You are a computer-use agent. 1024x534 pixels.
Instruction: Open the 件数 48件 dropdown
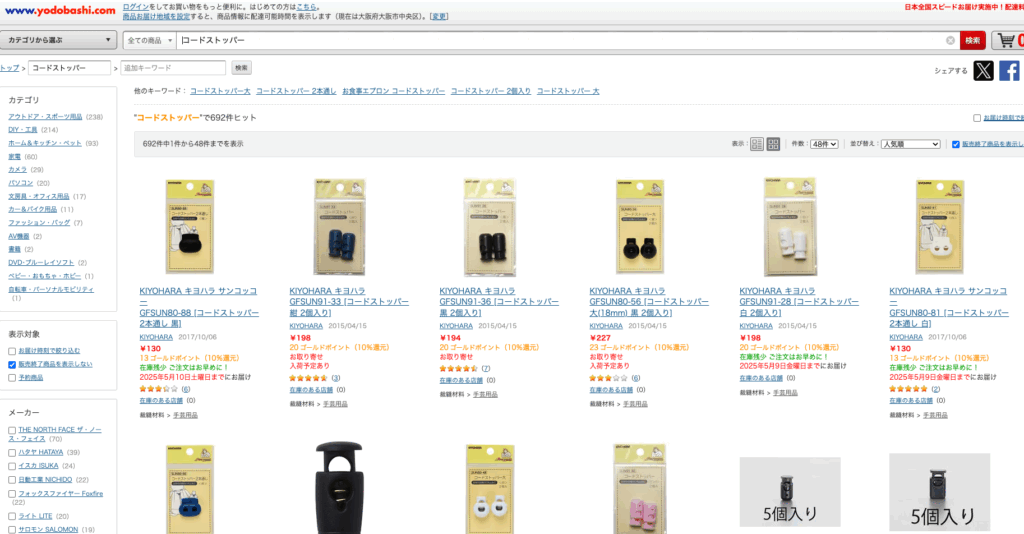click(x=824, y=144)
